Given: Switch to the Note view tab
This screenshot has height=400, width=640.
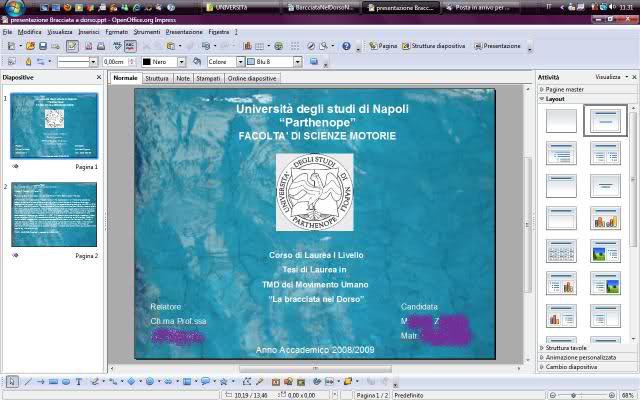Looking at the screenshot, I should pyautogui.click(x=183, y=78).
